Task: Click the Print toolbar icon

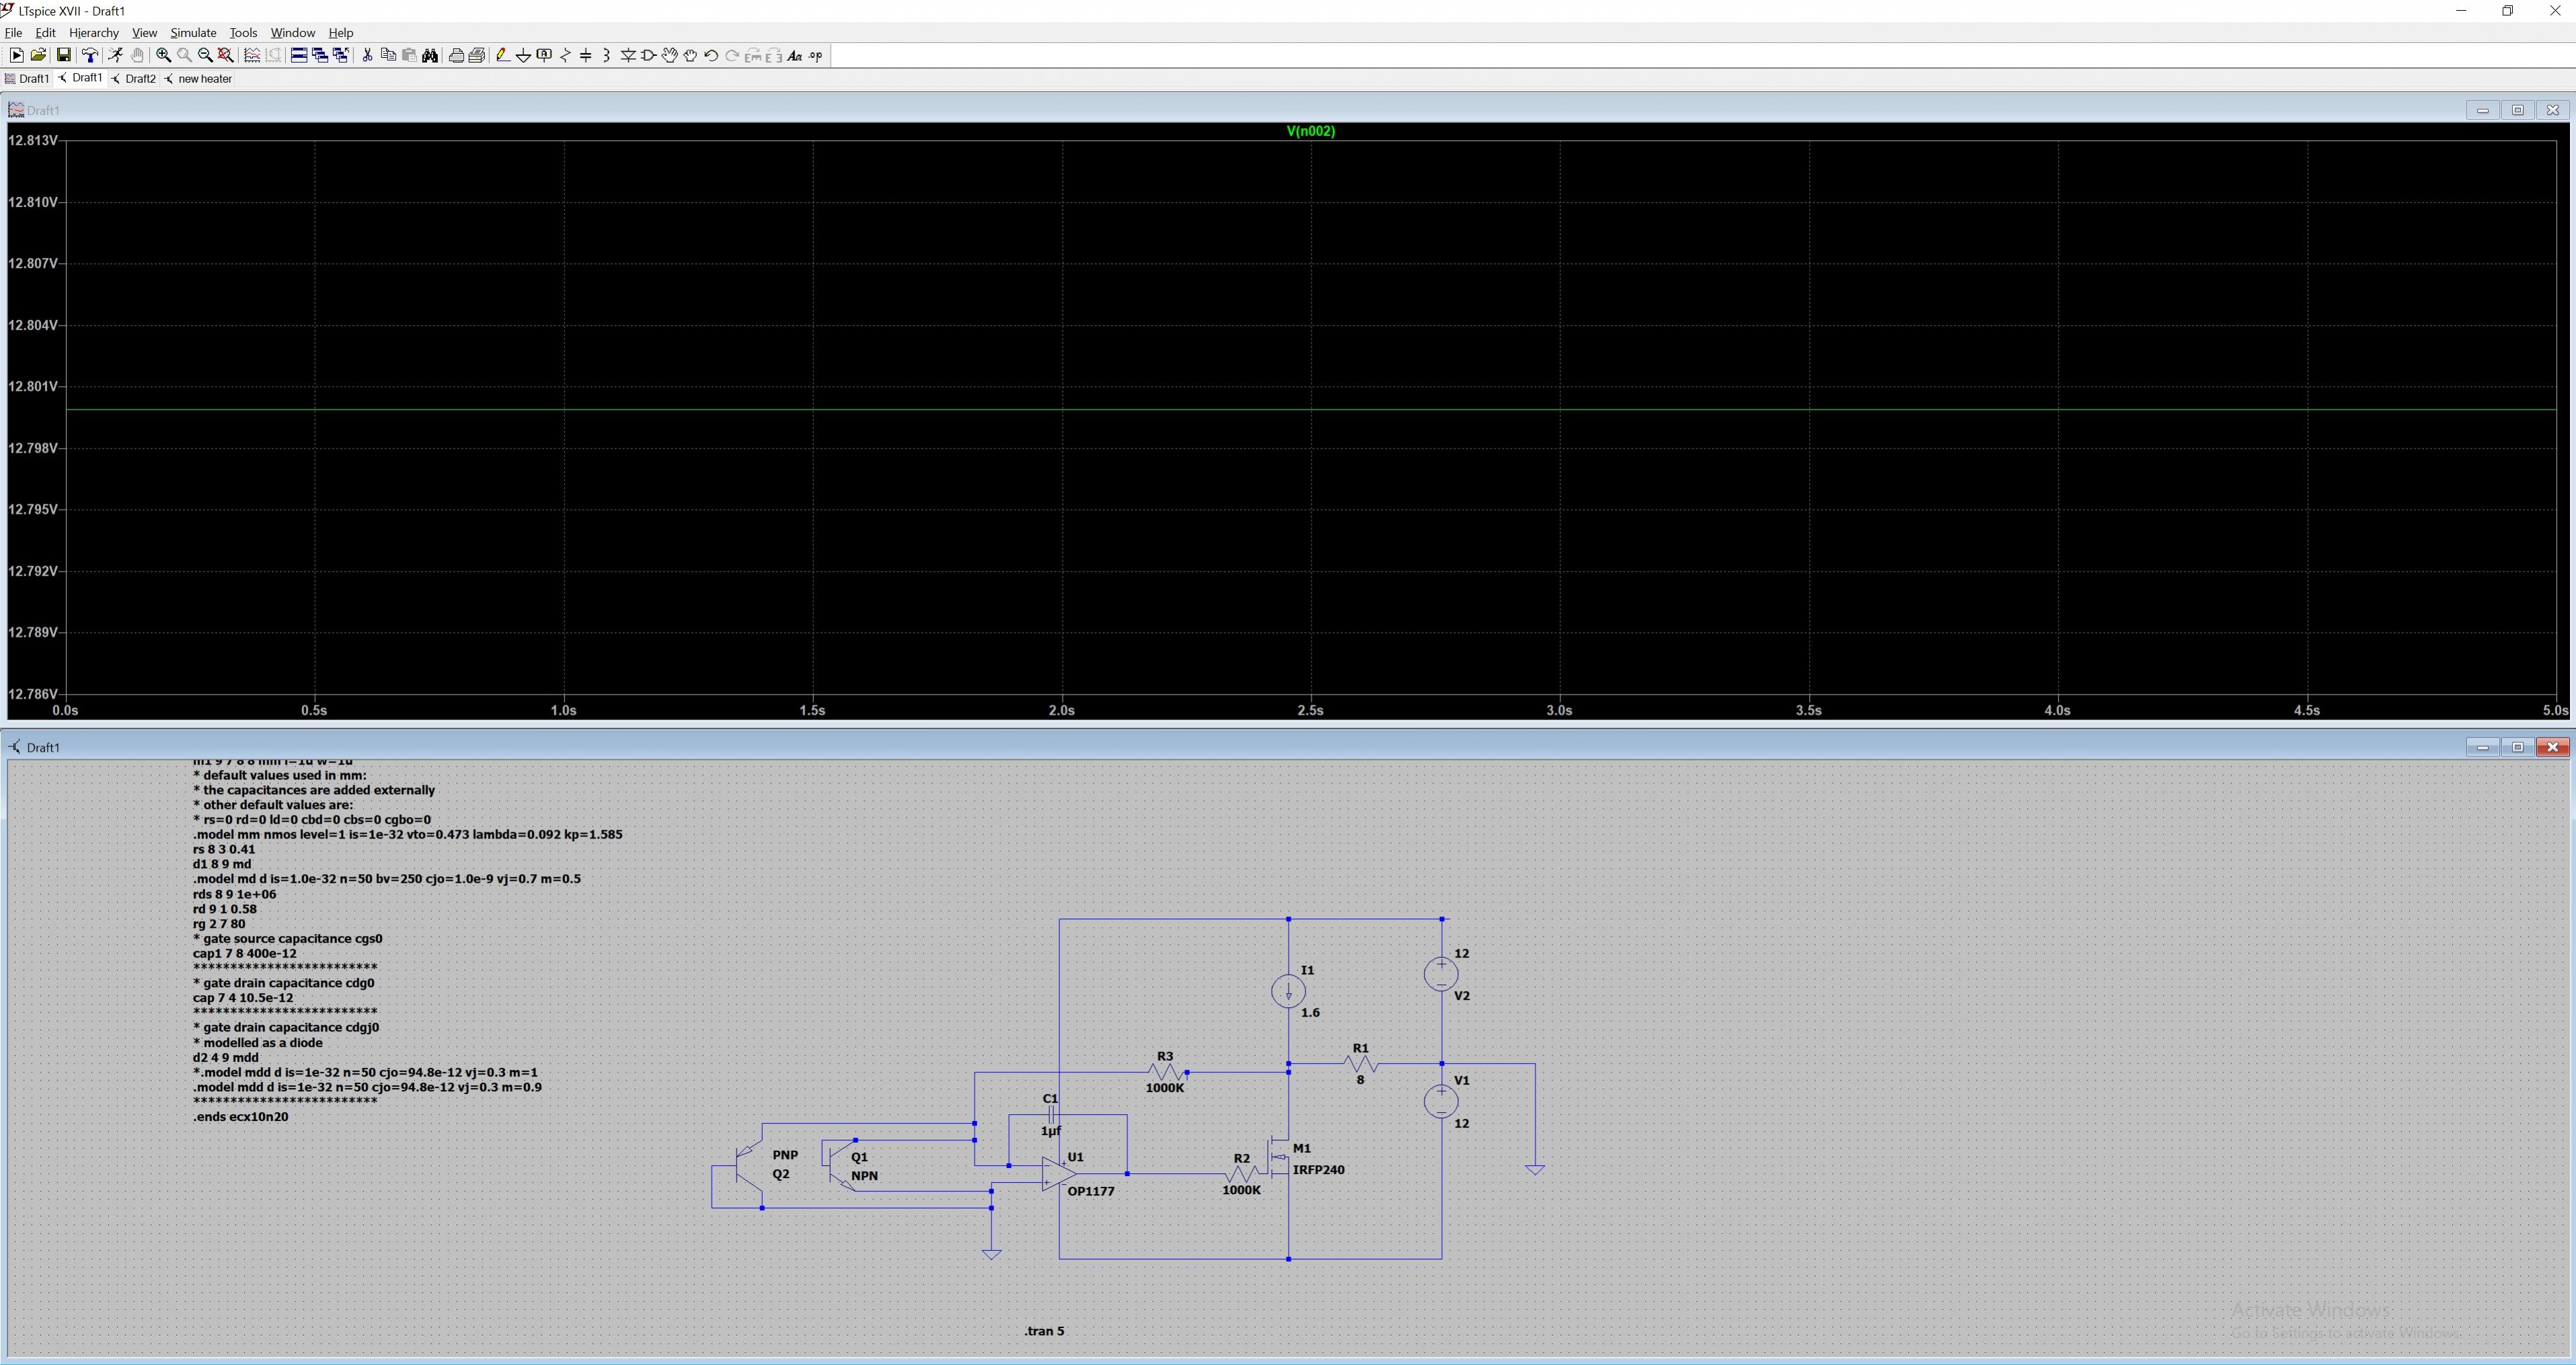Action: (477, 56)
